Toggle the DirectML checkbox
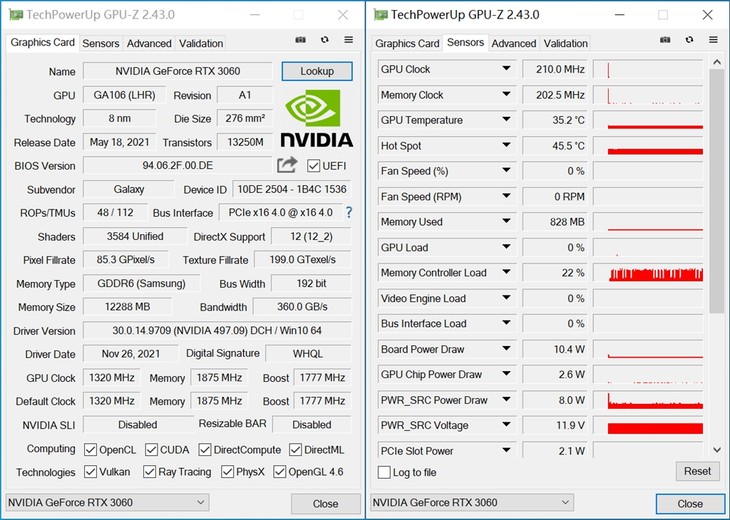Image resolution: width=730 pixels, height=520 pixels. (x=295, y=450)
